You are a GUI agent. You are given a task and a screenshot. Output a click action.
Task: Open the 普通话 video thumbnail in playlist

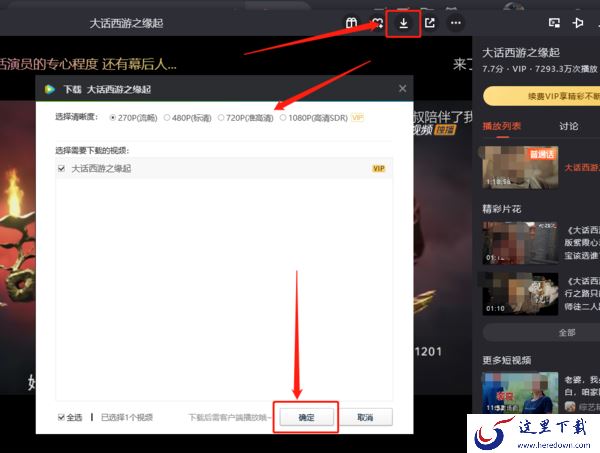520,167
